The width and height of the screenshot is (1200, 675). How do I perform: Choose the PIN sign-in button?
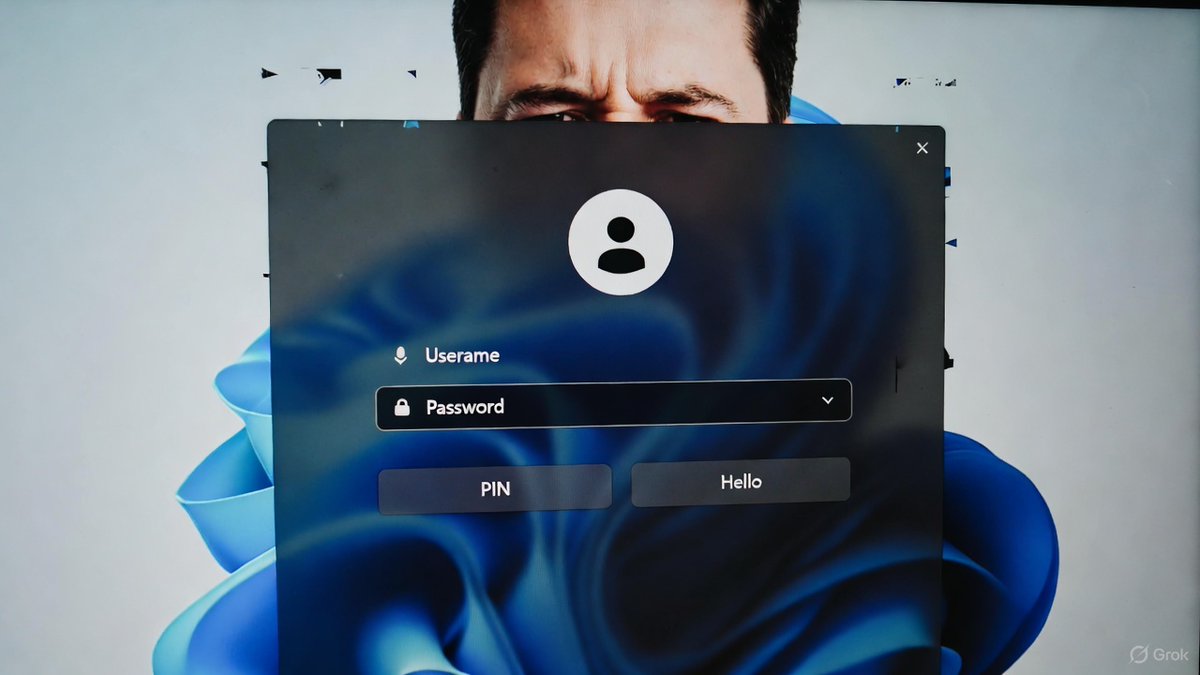click(x=495, y=489)
